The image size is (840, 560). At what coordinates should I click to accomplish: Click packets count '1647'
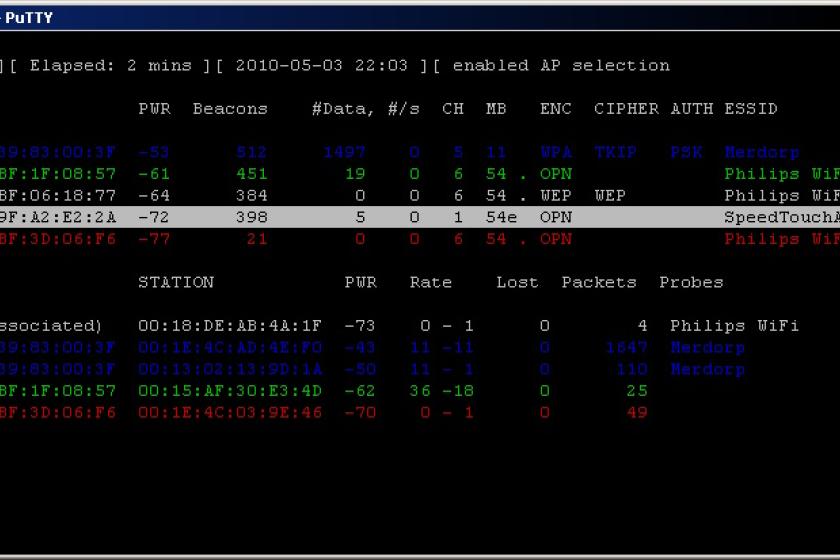click(x=626, y=348)
